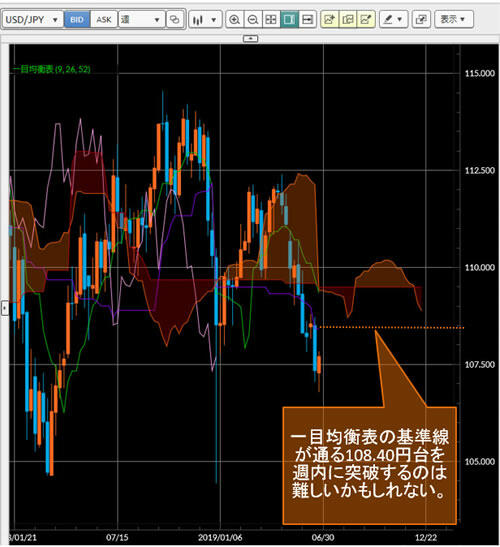Click the 06/30 date axis label
Viewport: 500px width, 547px height.
click(x=323, y=537)
